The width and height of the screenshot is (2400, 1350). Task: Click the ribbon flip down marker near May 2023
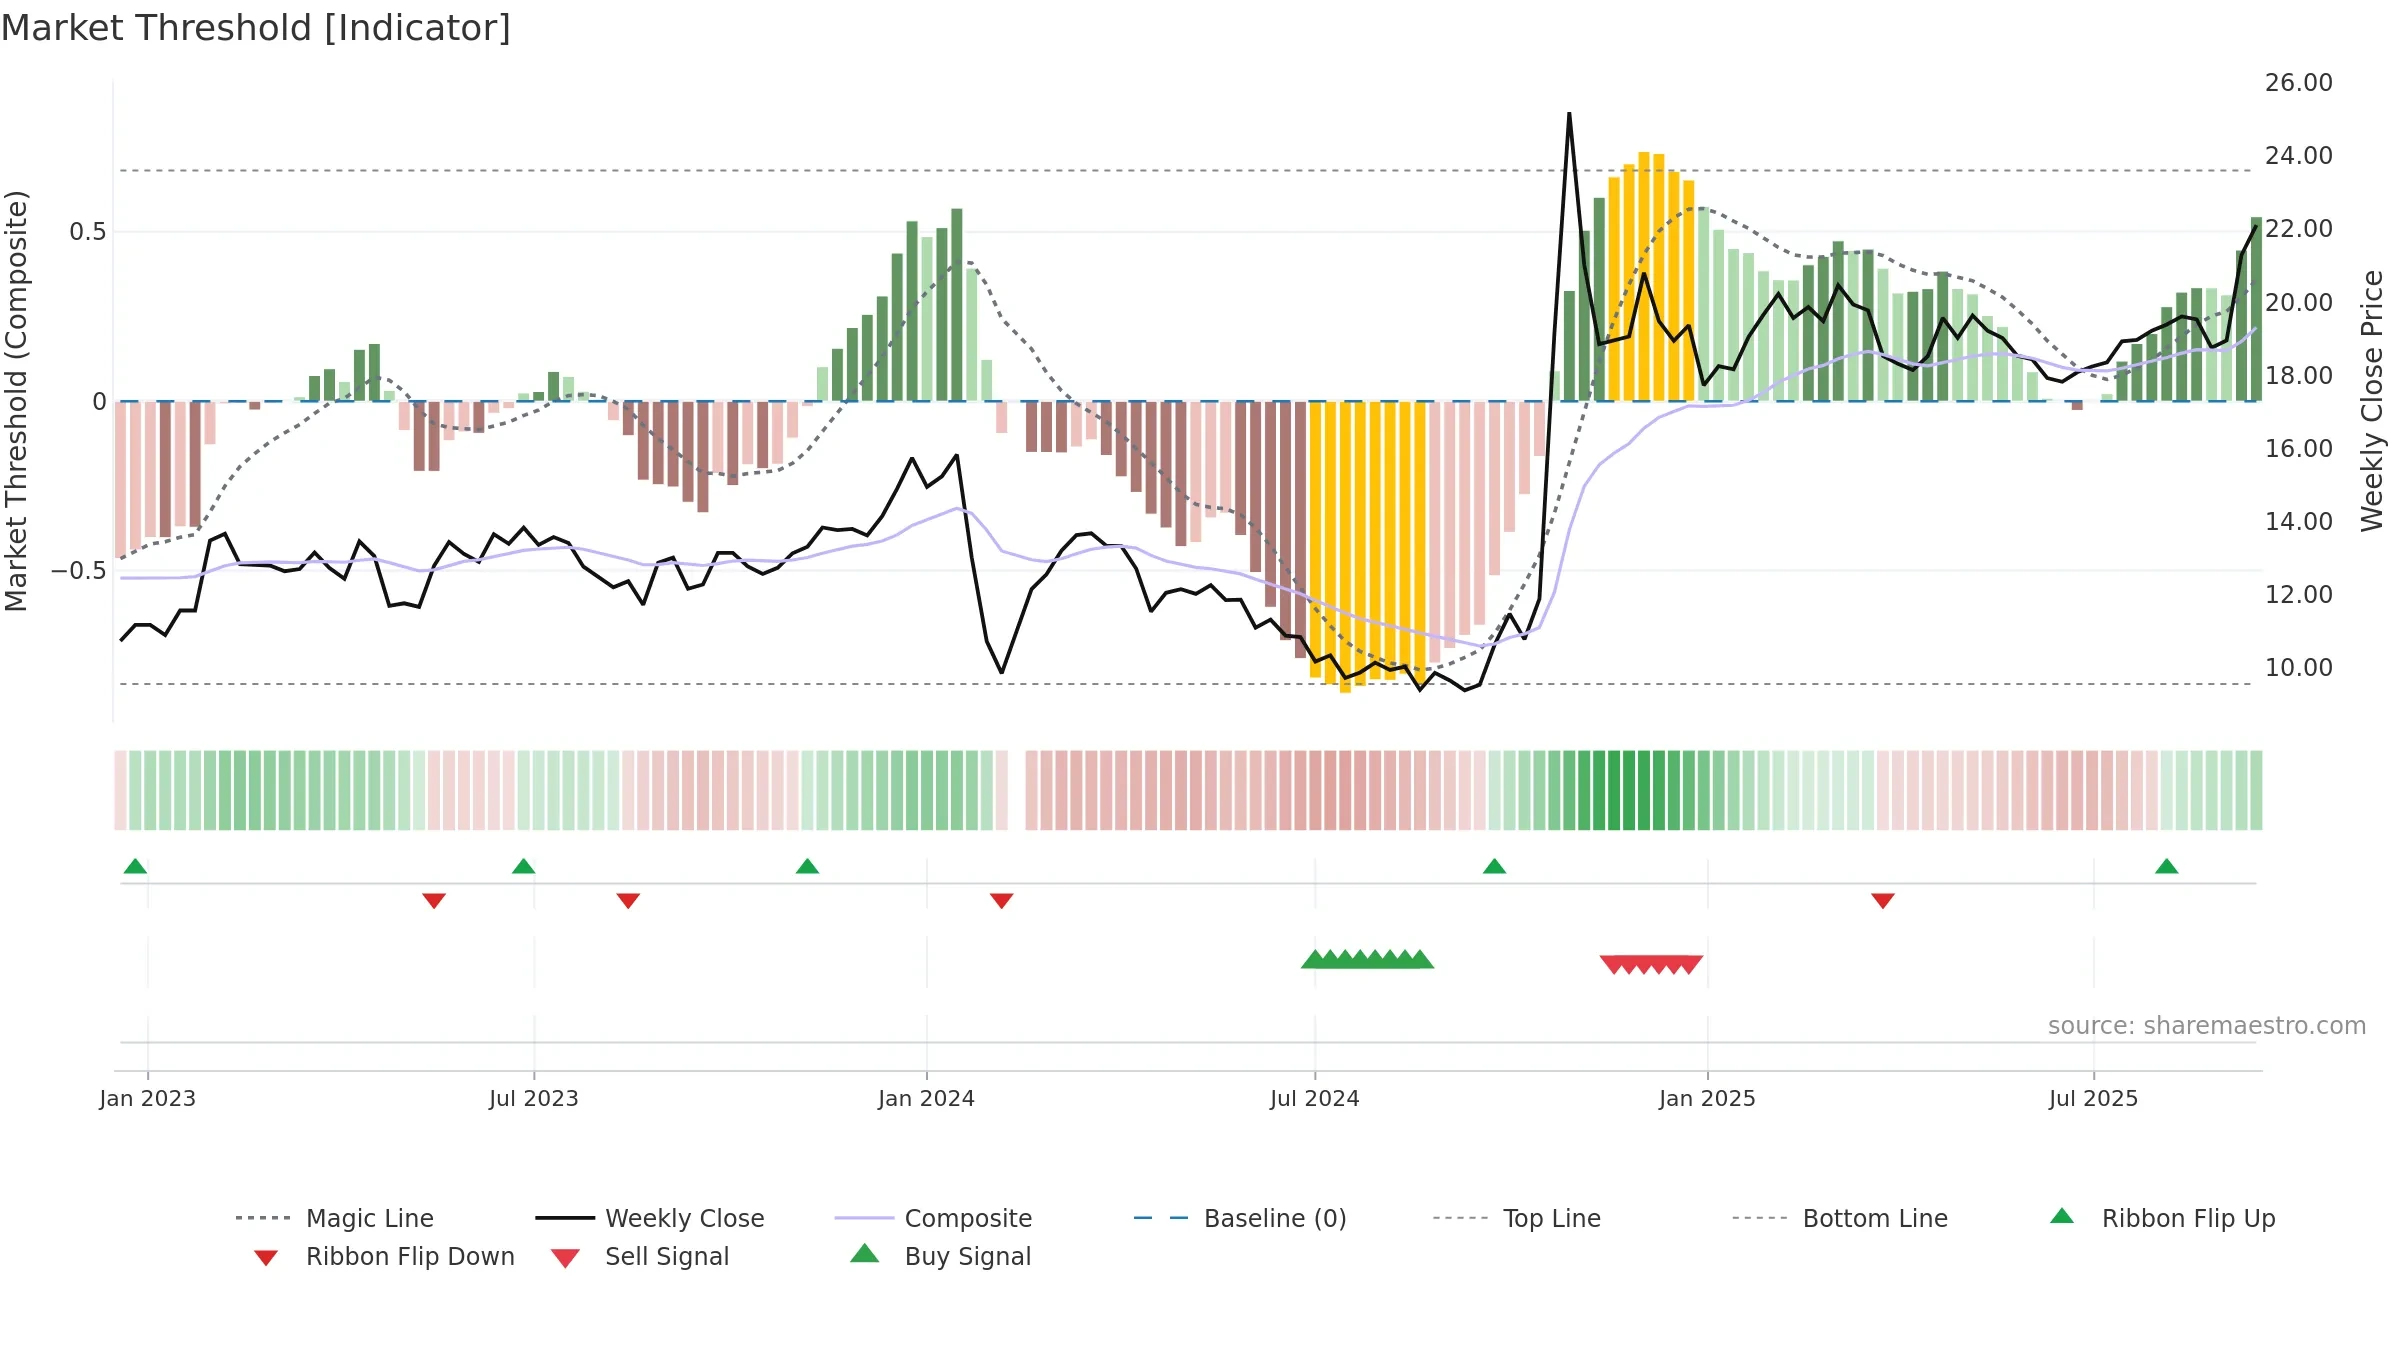click(x=434, y=901)
